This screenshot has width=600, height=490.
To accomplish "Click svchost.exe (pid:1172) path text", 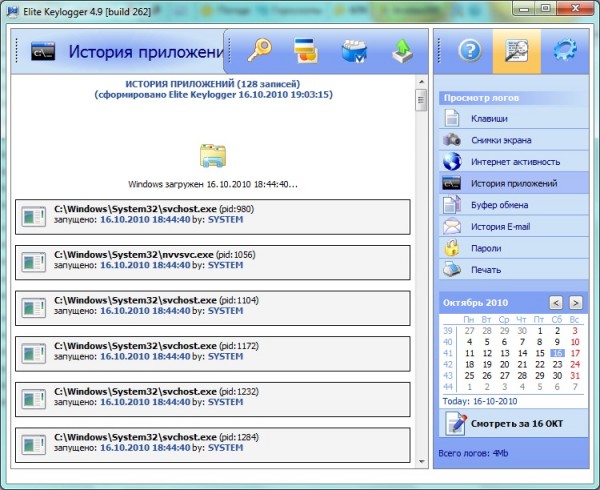I will (157, 345).
